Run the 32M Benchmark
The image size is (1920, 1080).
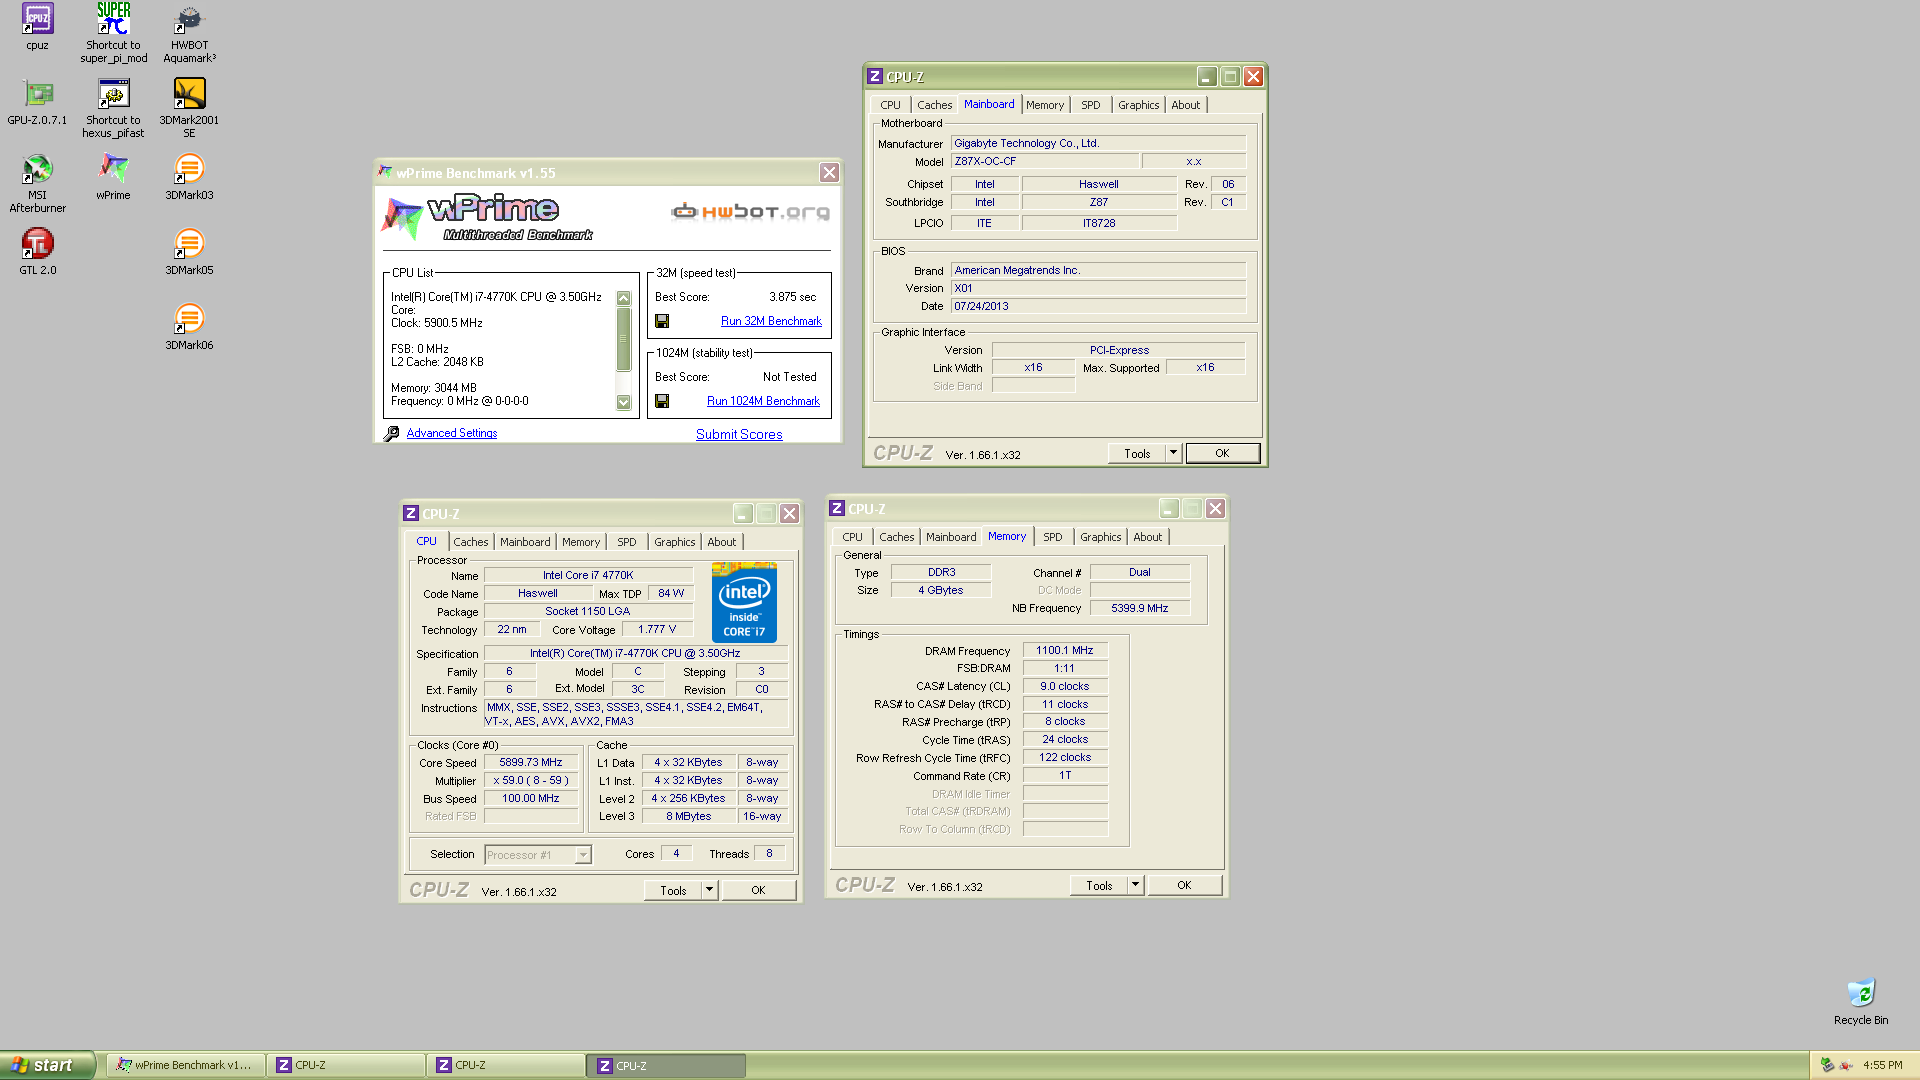coord(771,321)
